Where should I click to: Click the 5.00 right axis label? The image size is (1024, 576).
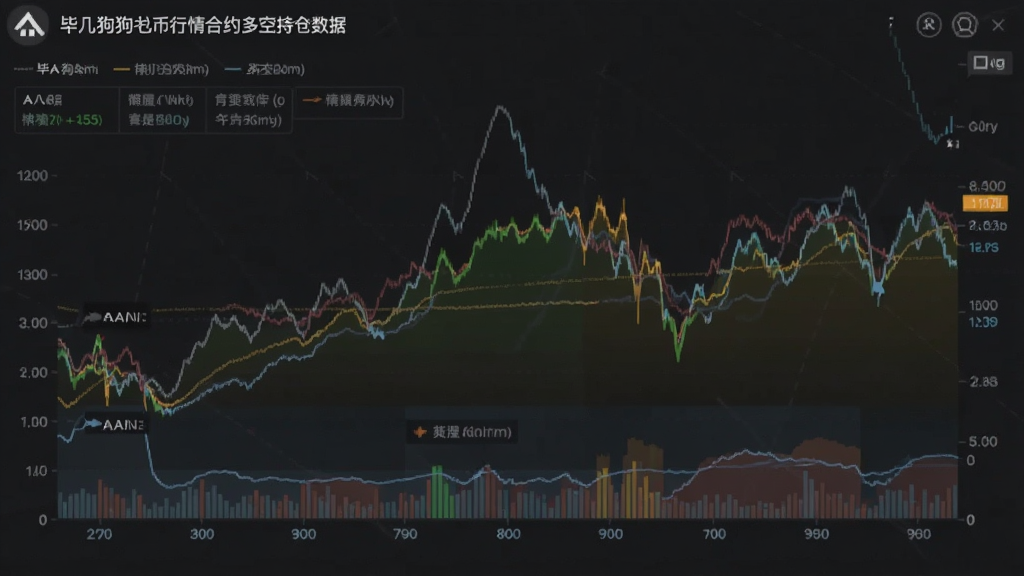click(983, 442)
